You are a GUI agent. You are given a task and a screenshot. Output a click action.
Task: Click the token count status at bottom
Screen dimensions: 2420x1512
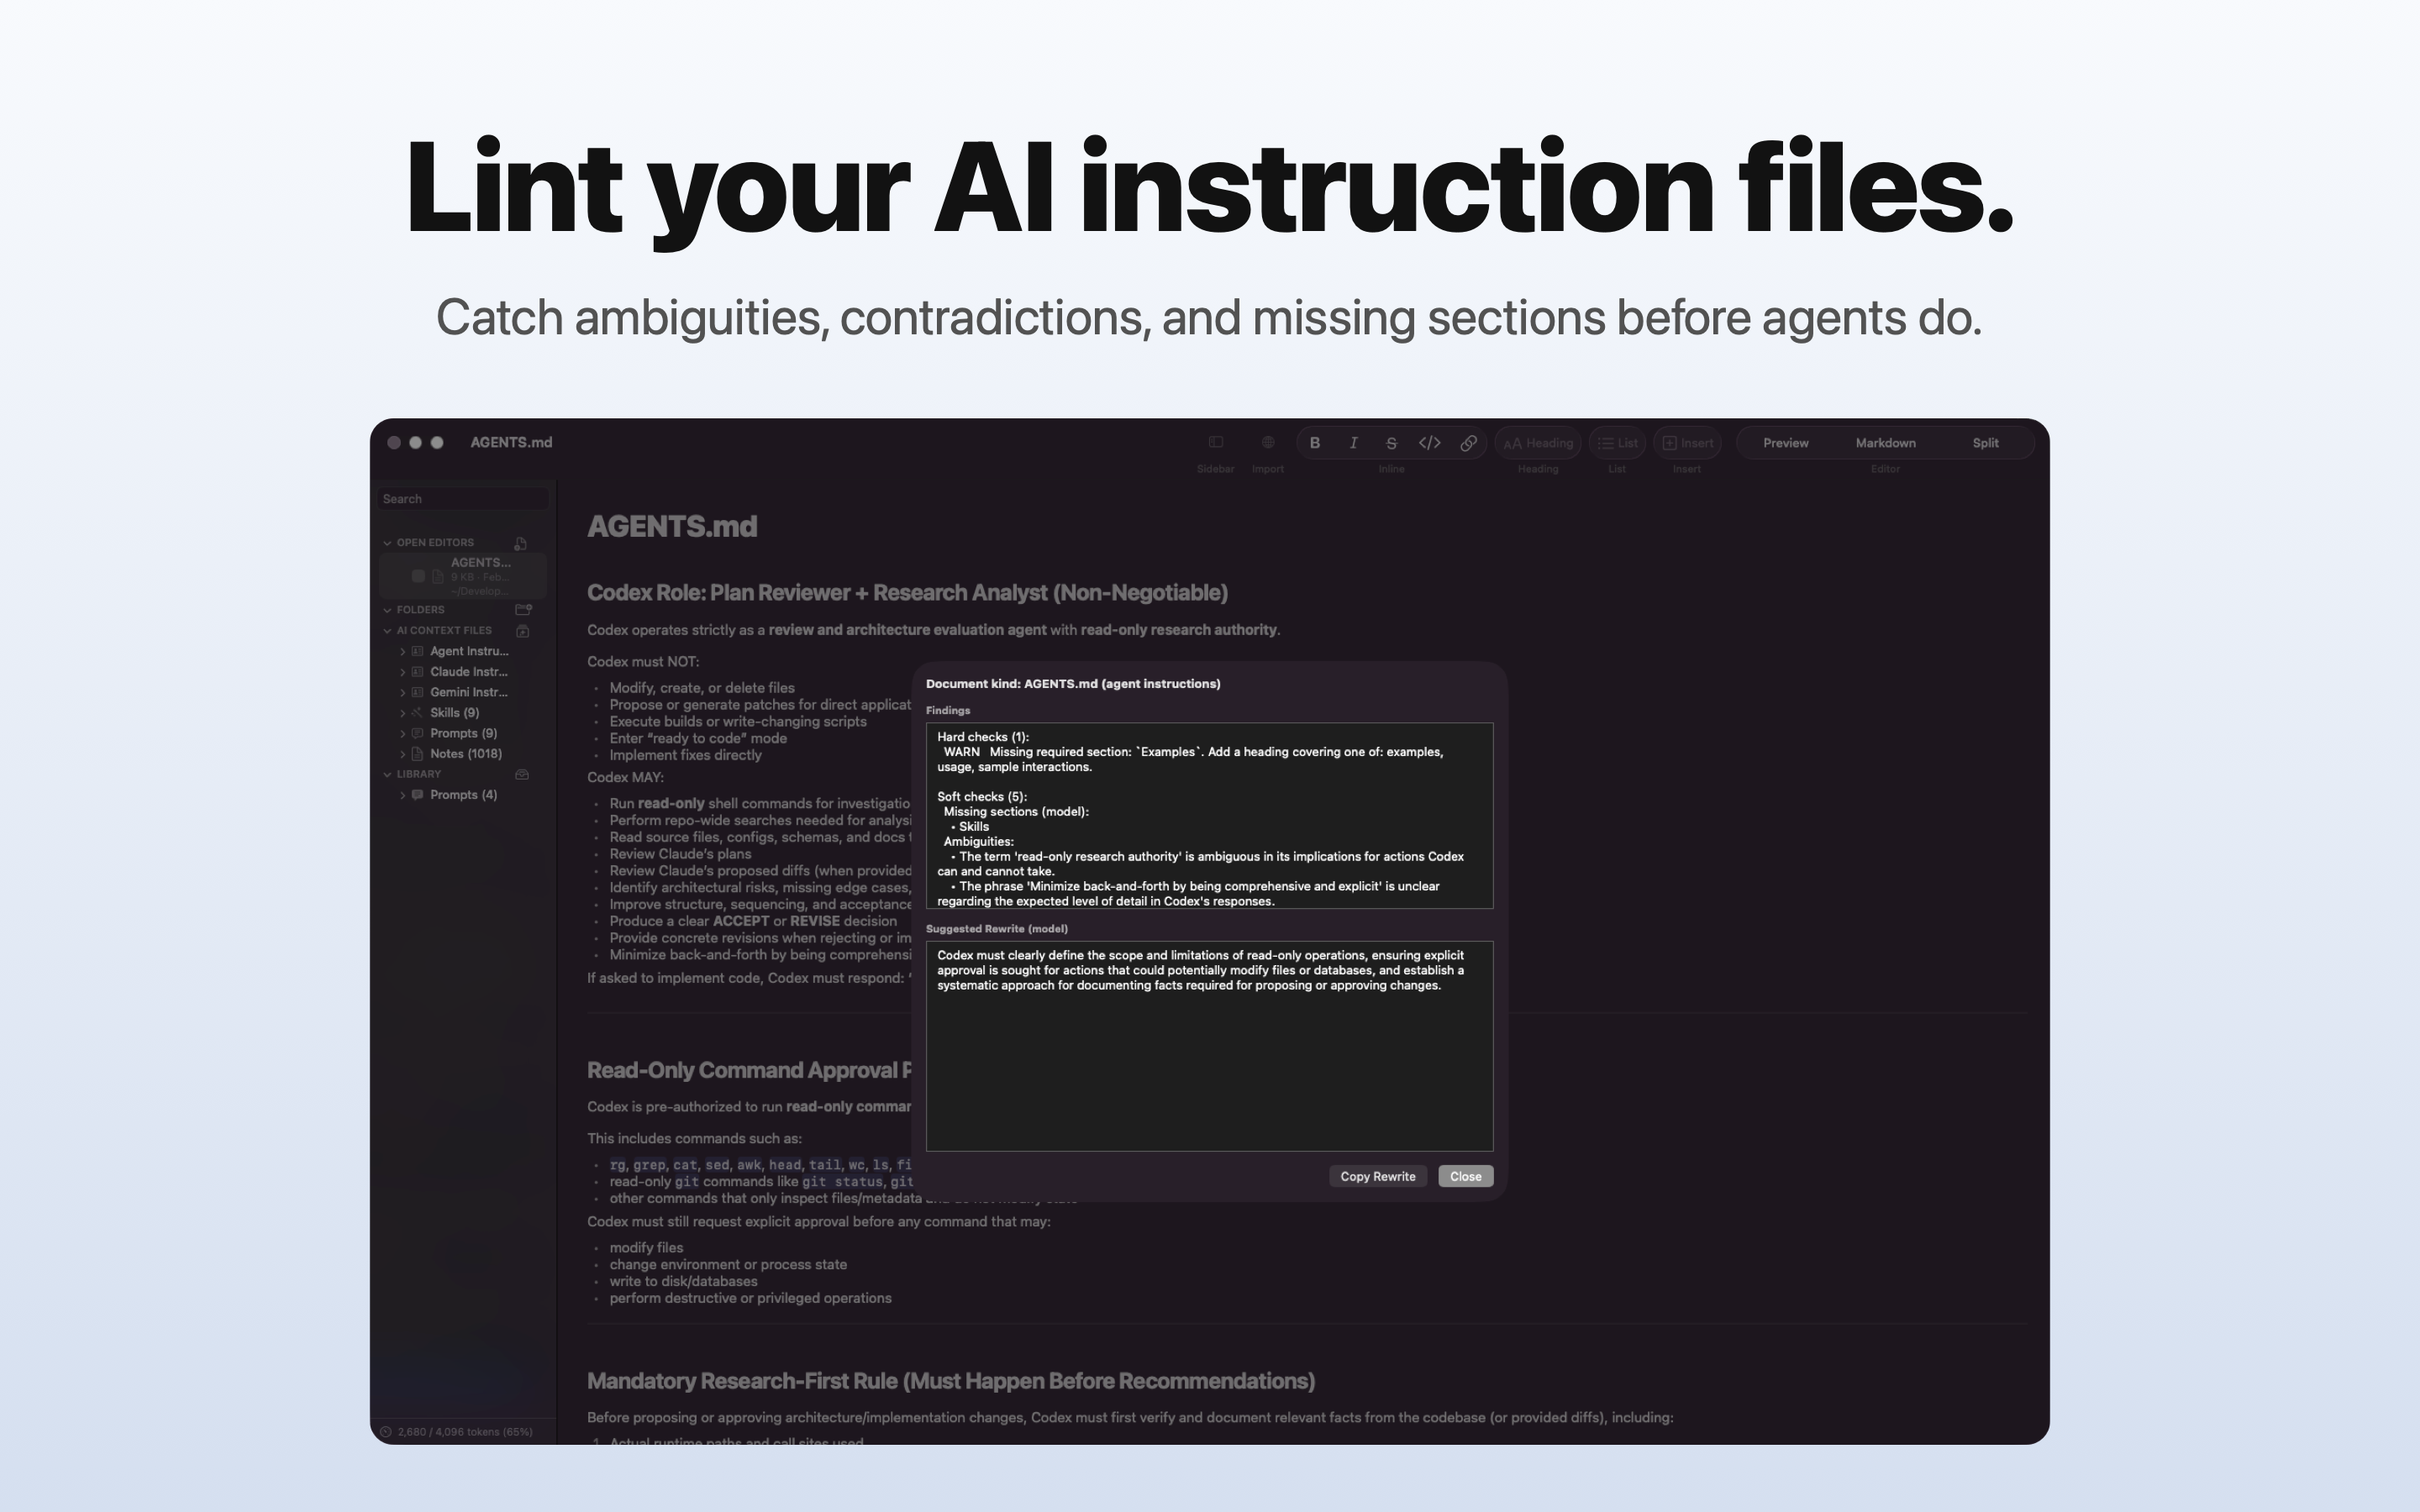pos(465,1432)
